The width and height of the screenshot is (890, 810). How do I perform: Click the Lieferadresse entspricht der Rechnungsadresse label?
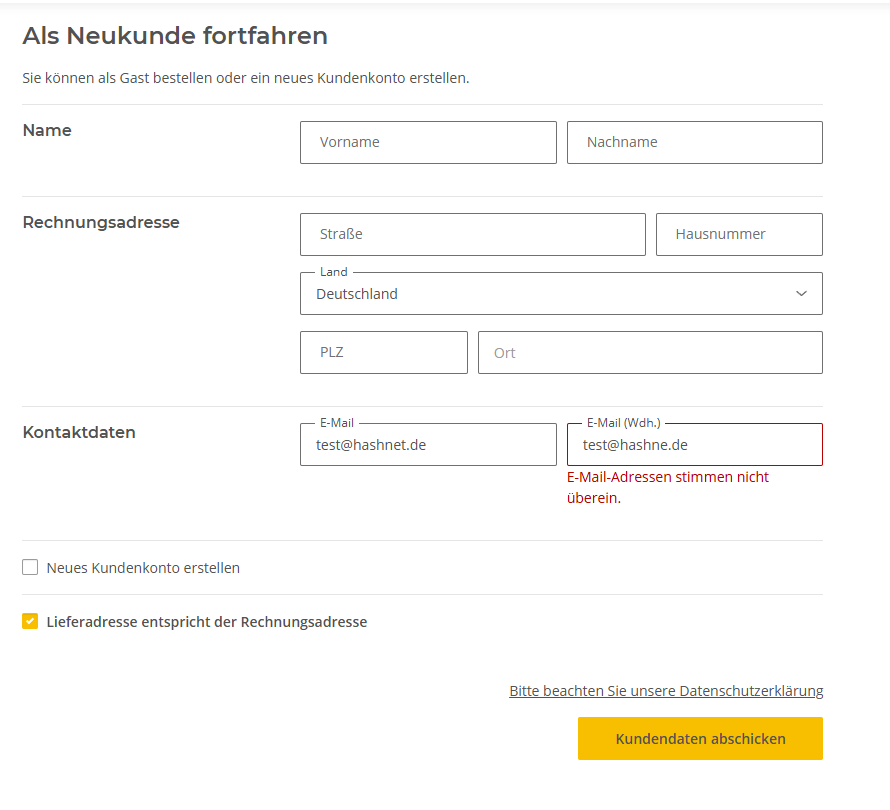(x=207, y=622)
